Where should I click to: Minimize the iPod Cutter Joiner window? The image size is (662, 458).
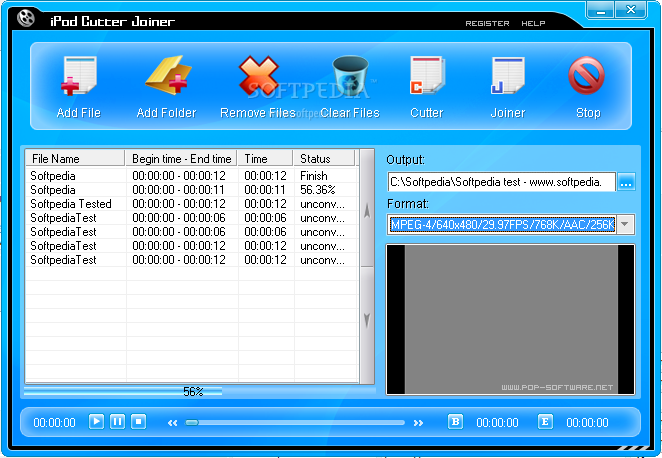pos(600,10)
